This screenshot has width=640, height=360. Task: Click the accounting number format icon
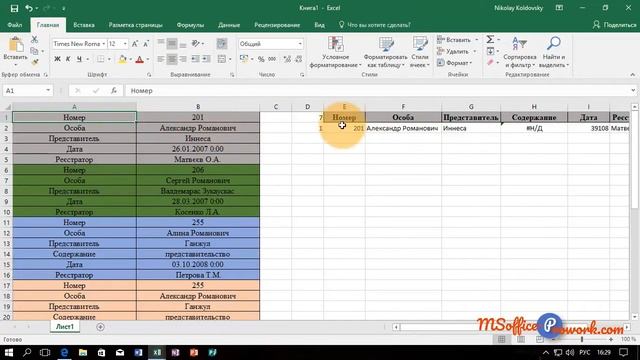tap(244, 59)
